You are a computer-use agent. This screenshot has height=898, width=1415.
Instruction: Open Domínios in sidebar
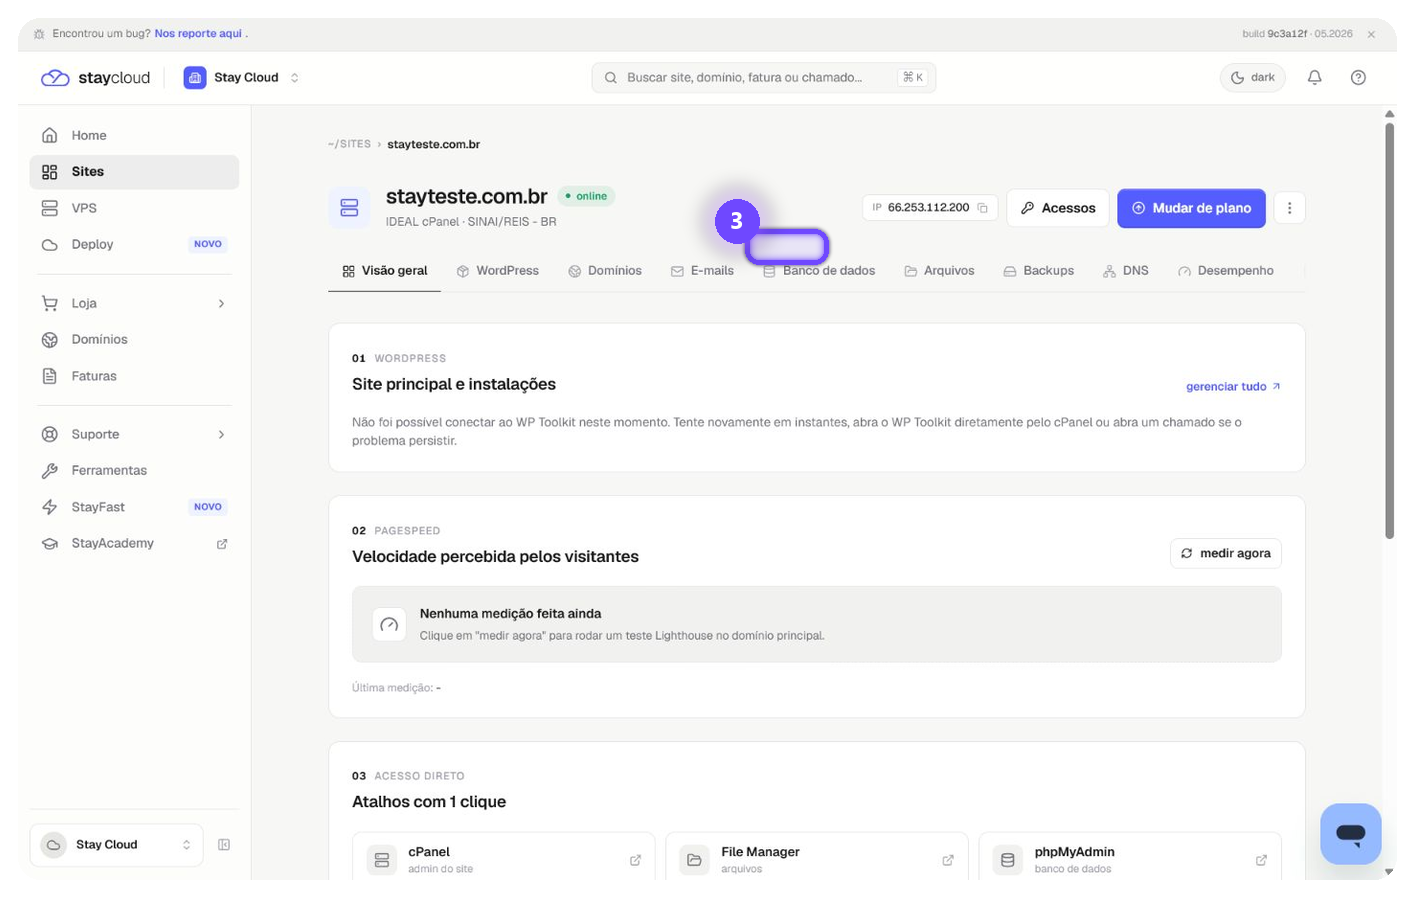[134, 340]
